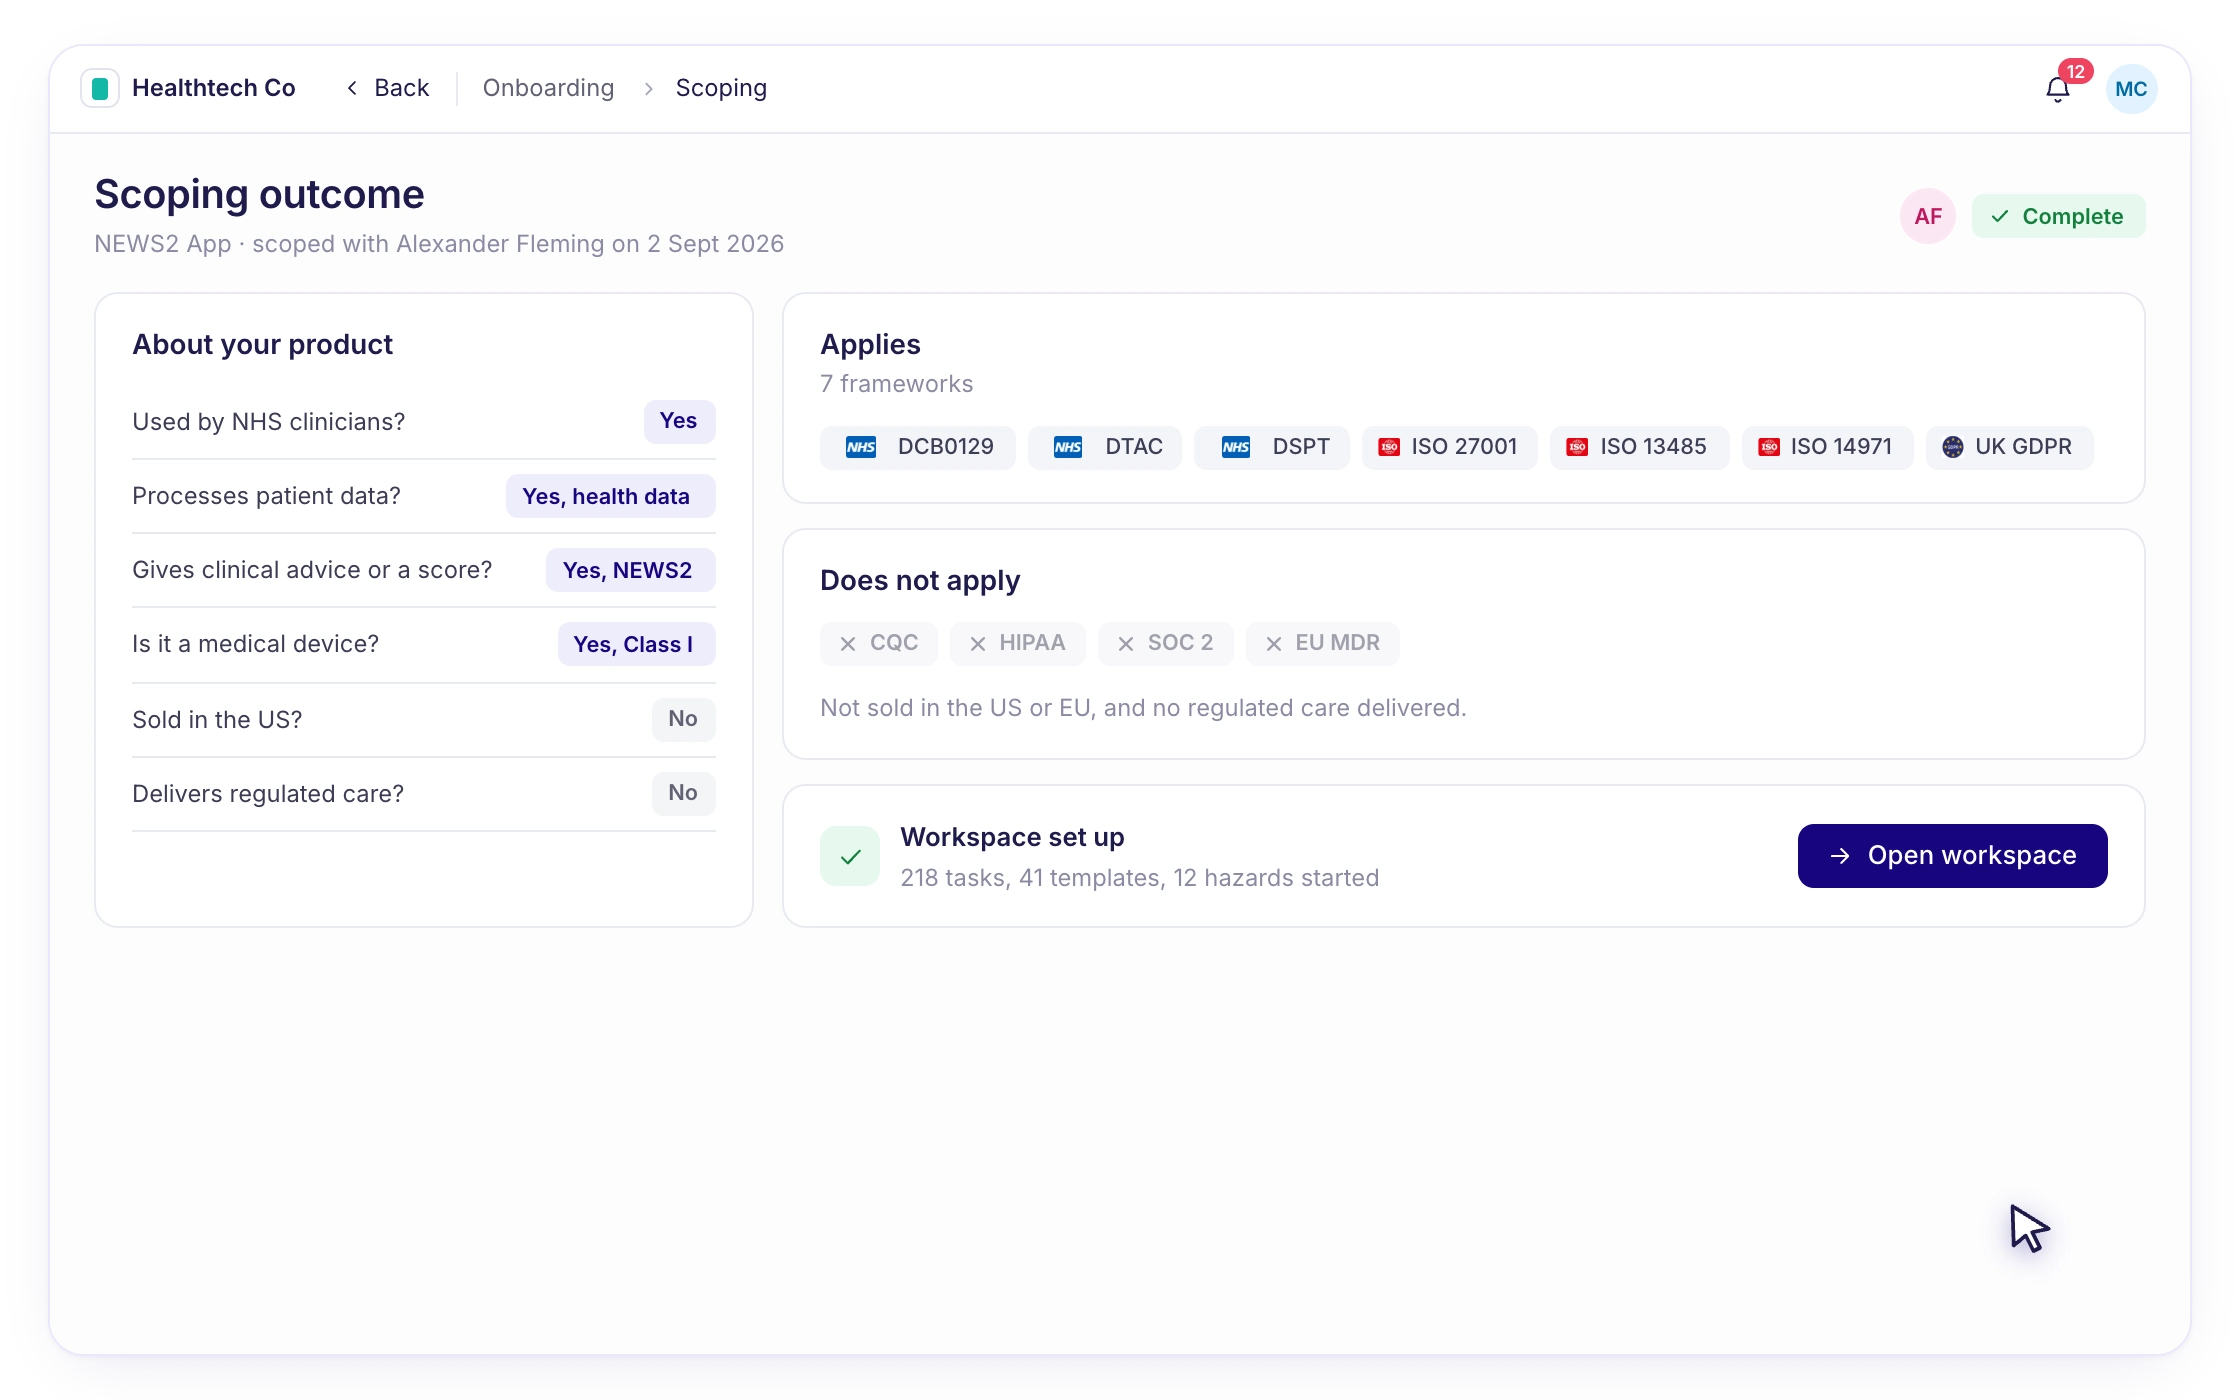Click the X icon on HIPAA chip
The height and width of the screenshot is (1400, 2240).
pos(978,644)
